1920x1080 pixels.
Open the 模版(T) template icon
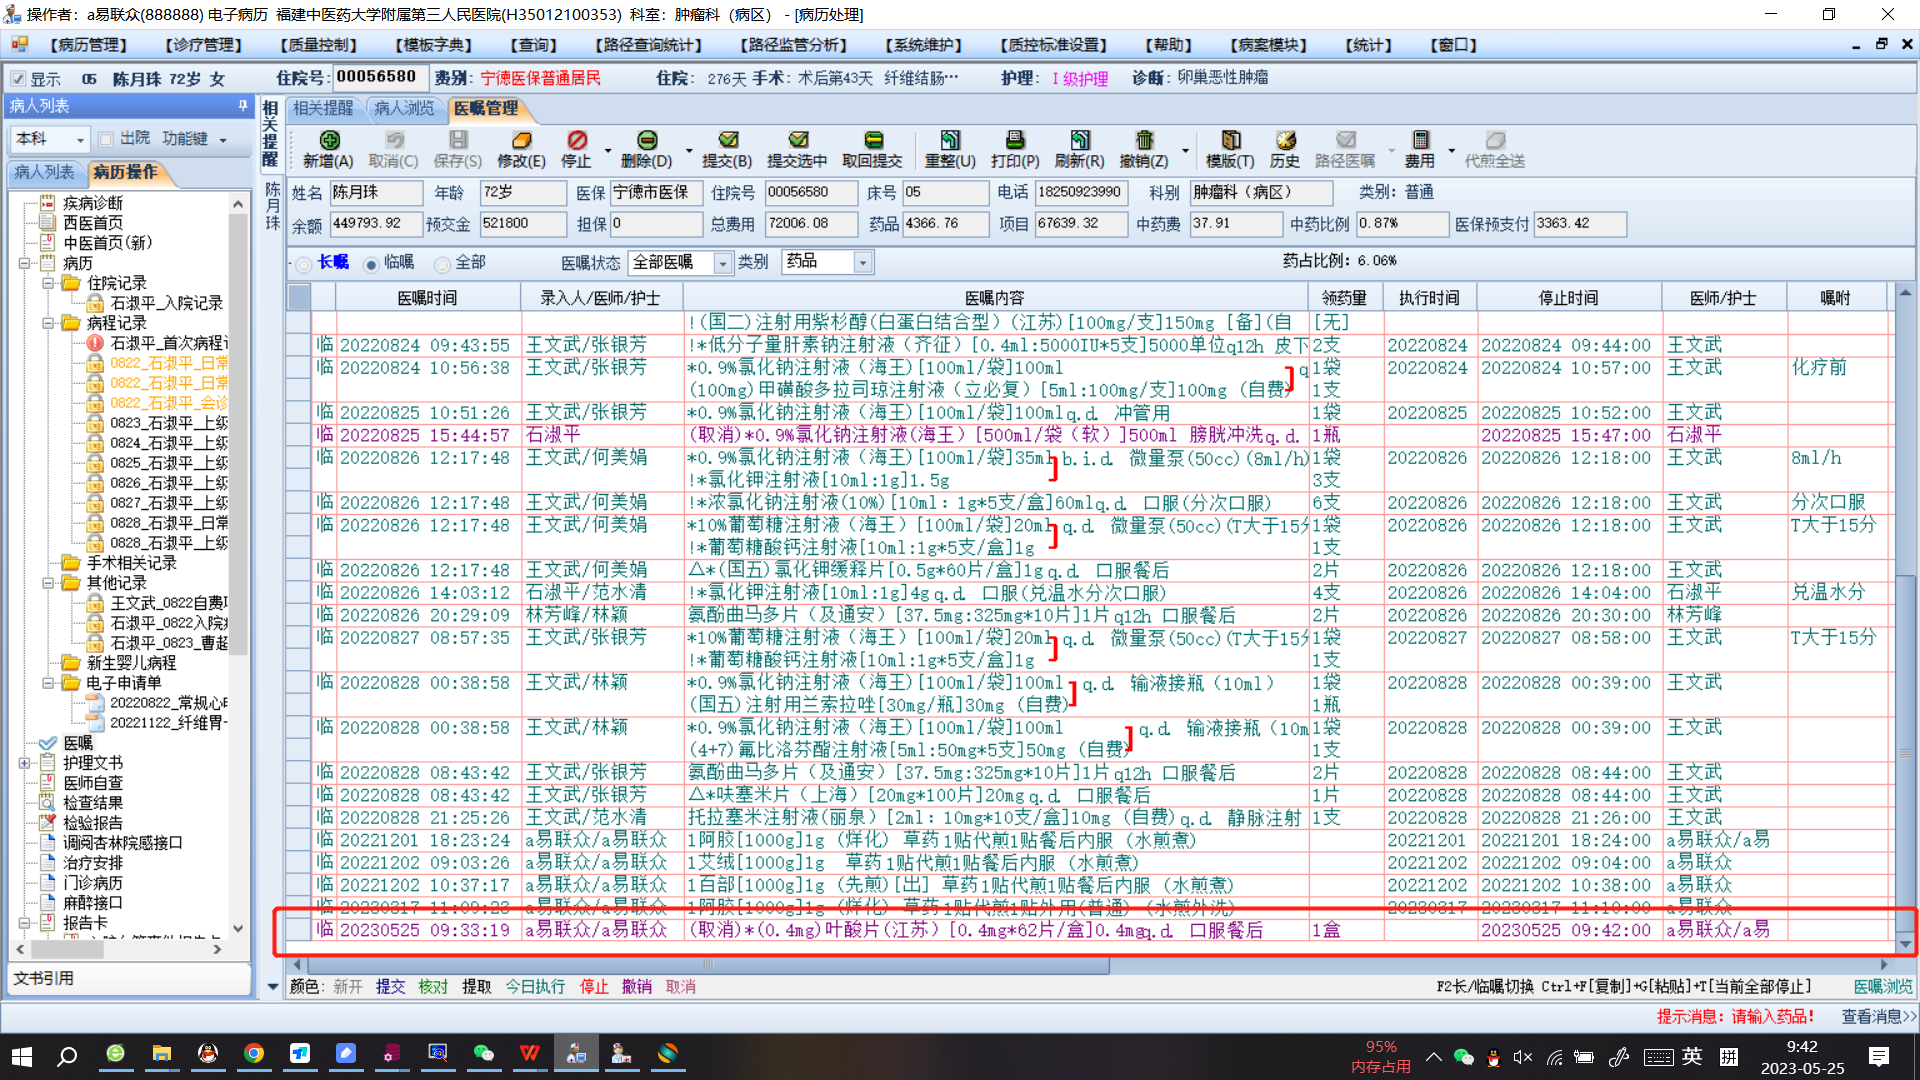point(1231,141)
